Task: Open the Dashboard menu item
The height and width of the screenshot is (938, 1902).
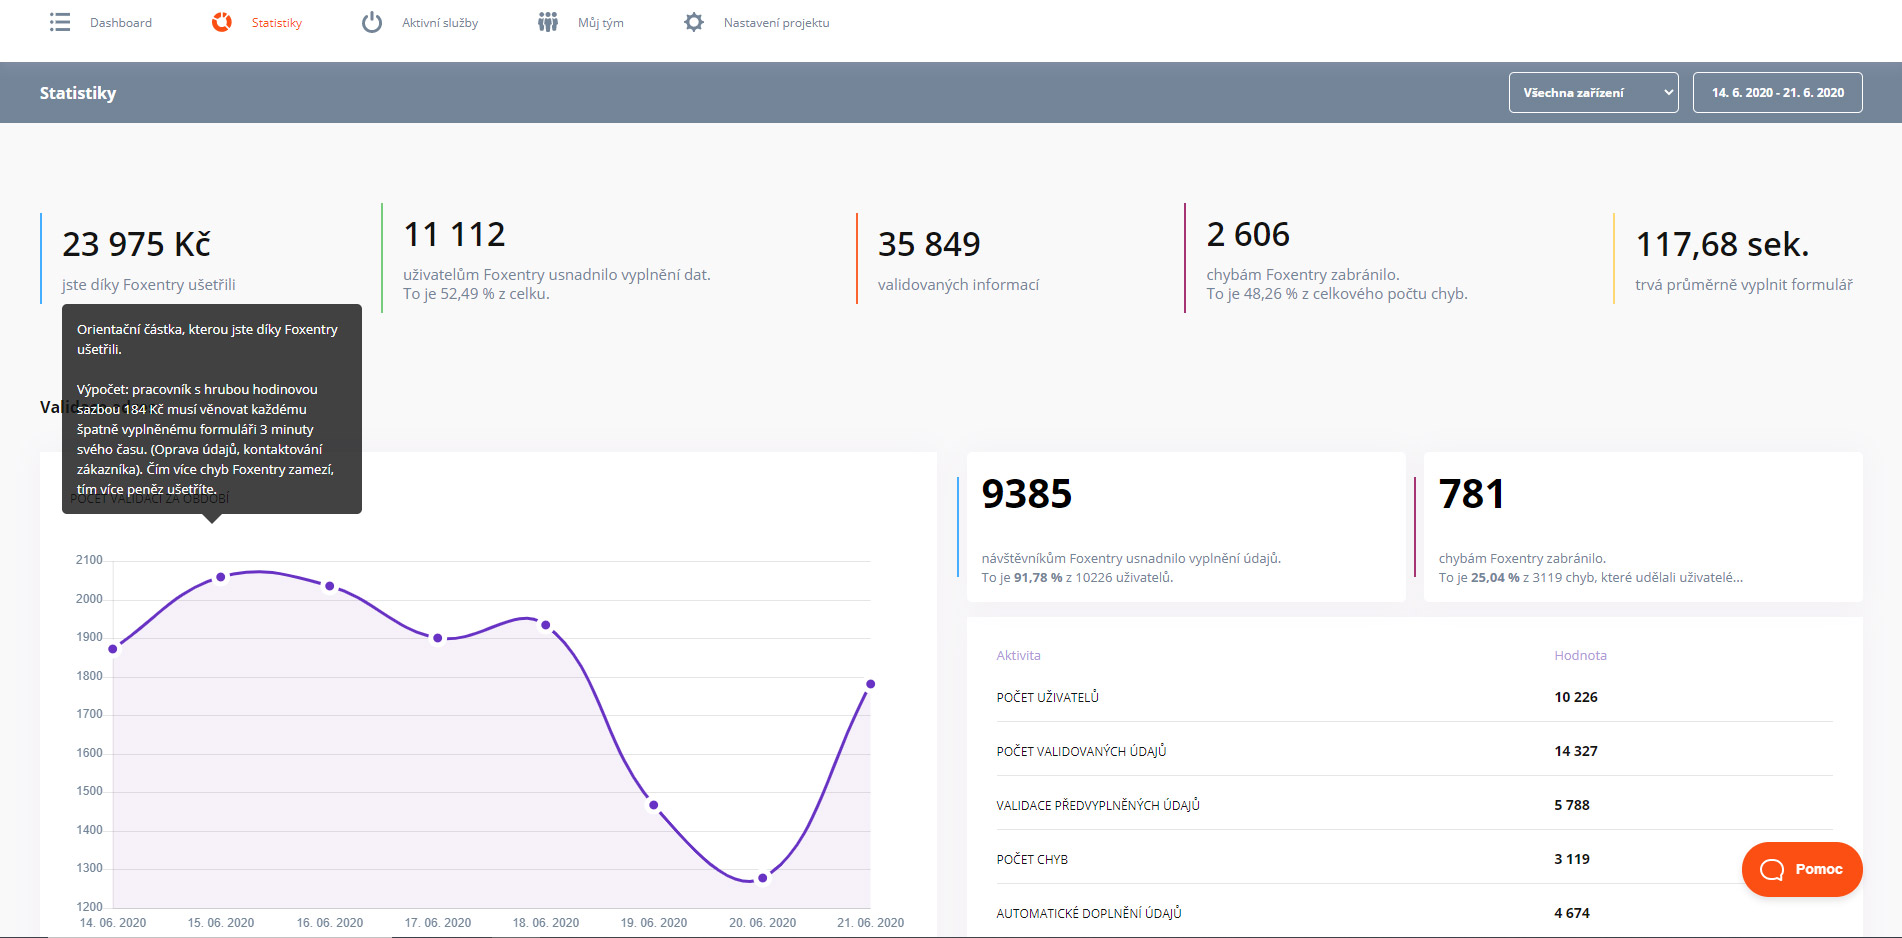Action: pyautogui.click(x=121, y=23)
